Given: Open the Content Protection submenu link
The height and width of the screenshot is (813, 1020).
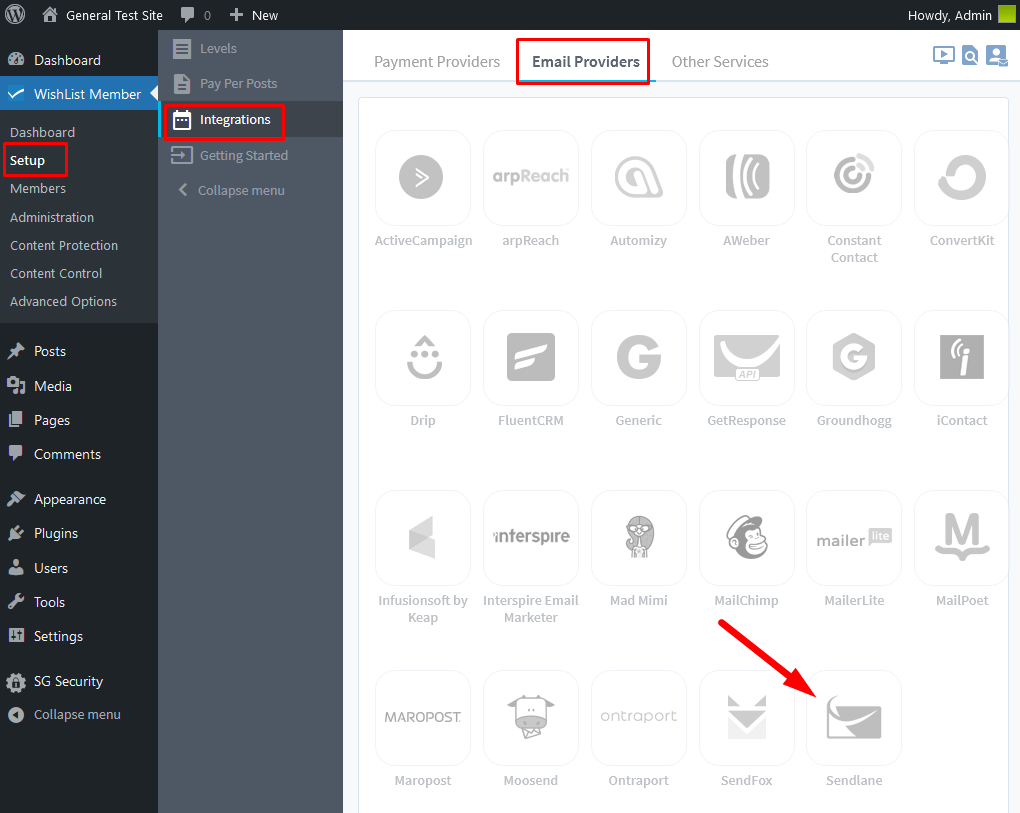Looking at the screenshot, I should click(x=64, y=245).
